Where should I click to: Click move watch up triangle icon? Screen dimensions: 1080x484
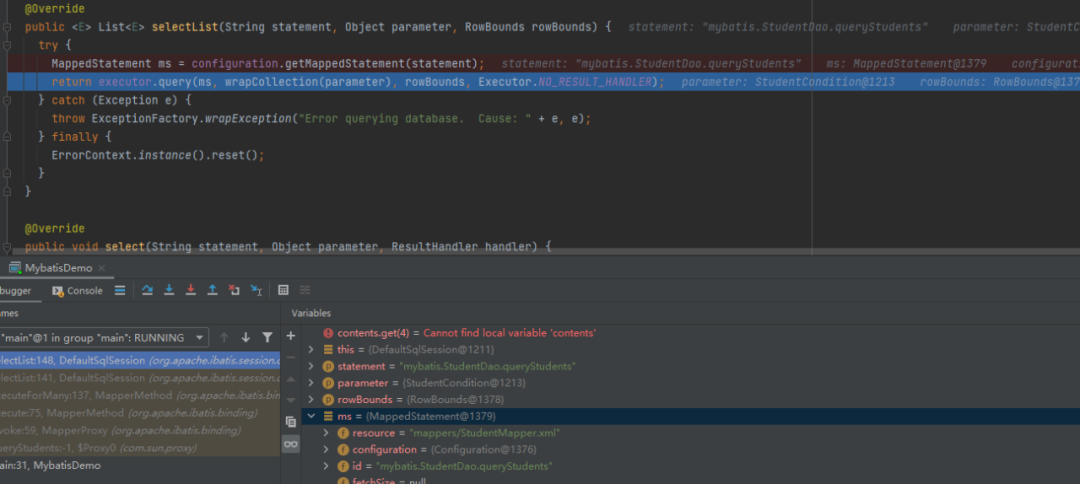pyautogui.click(x=291, y=379)
